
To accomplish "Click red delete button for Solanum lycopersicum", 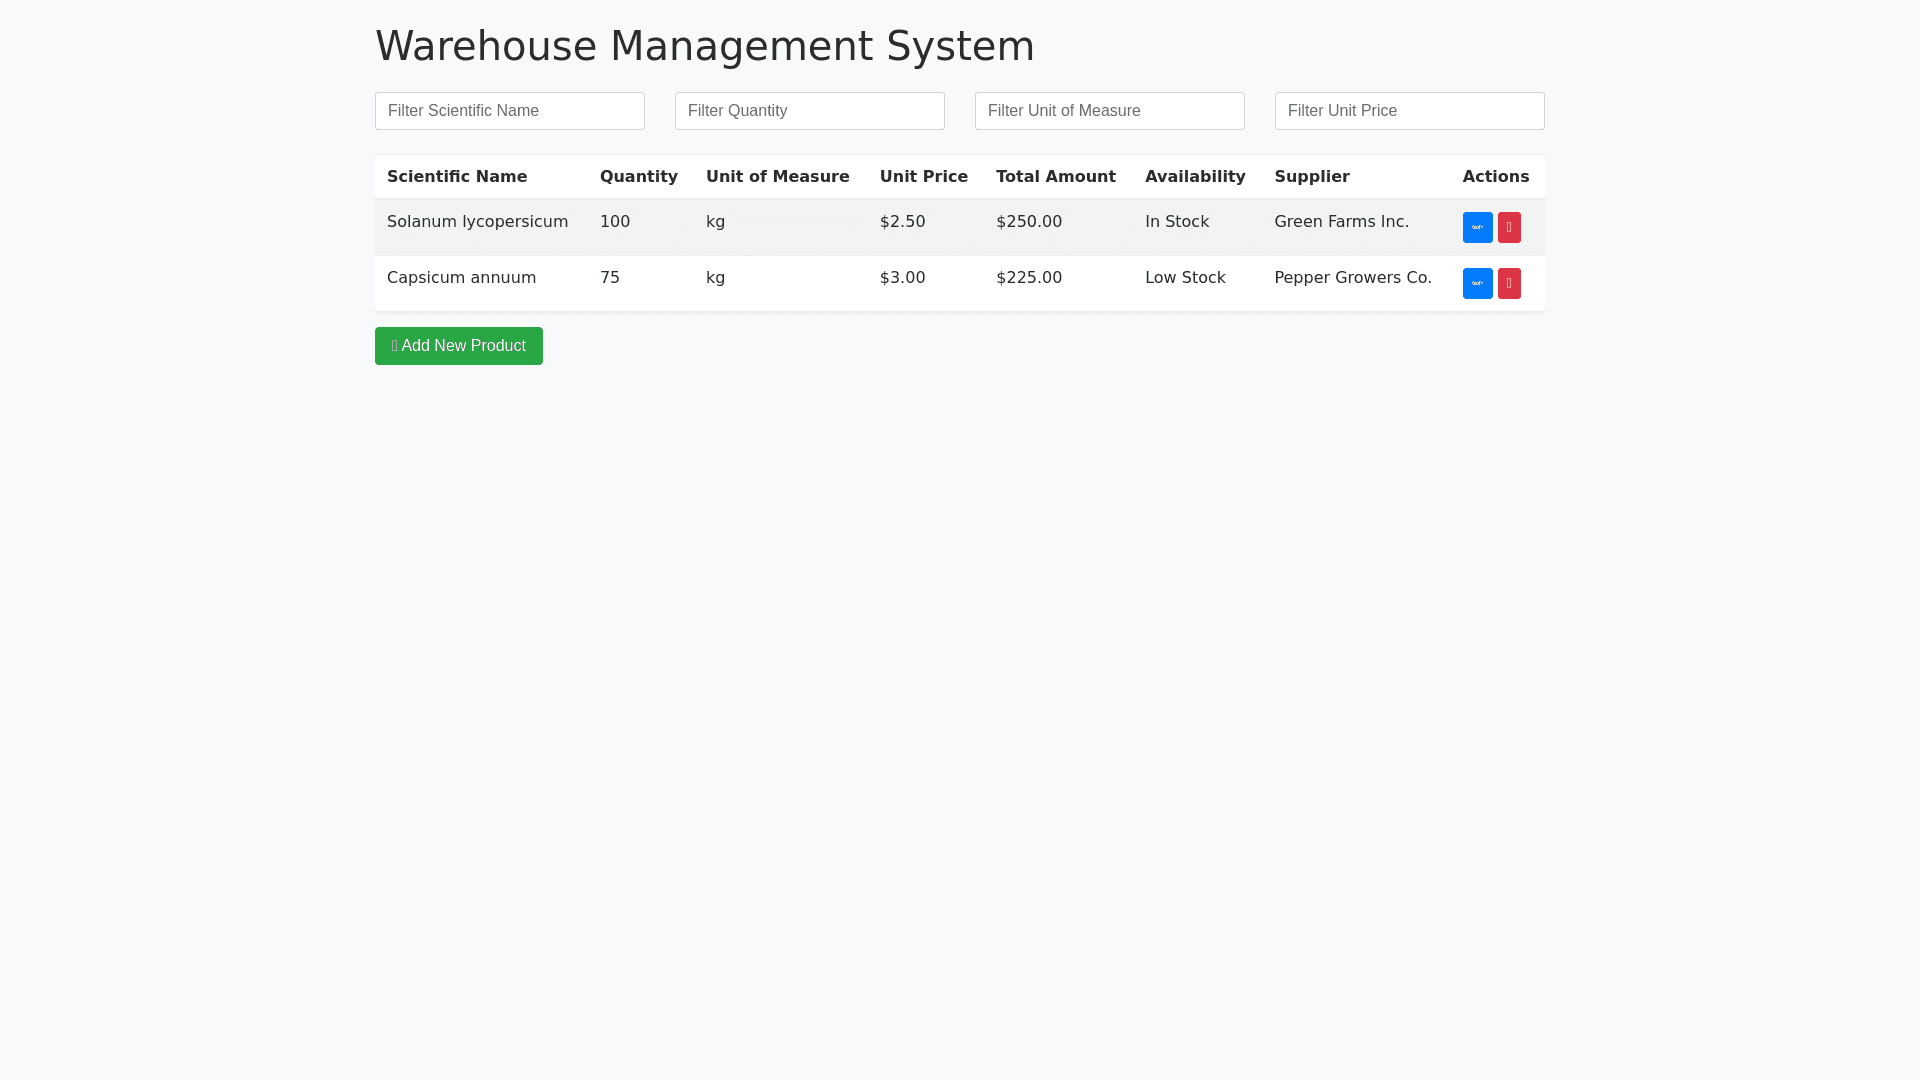I will [1509, 227].
